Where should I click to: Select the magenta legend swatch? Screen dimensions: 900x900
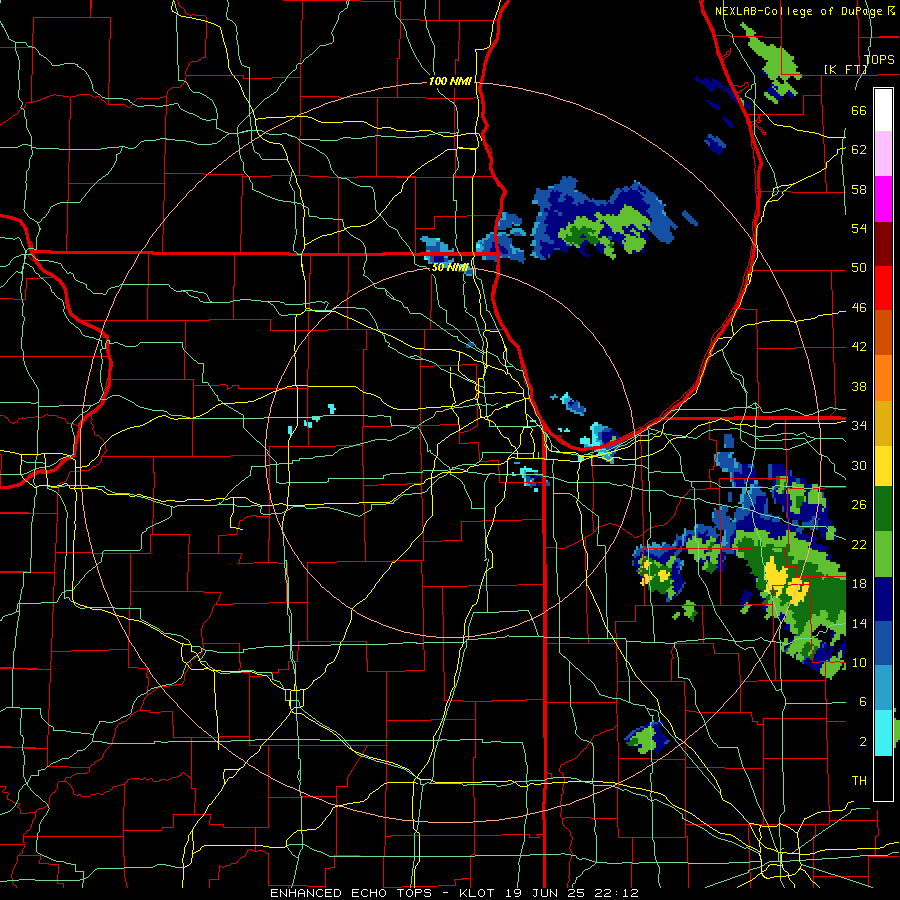coord(883,199)
